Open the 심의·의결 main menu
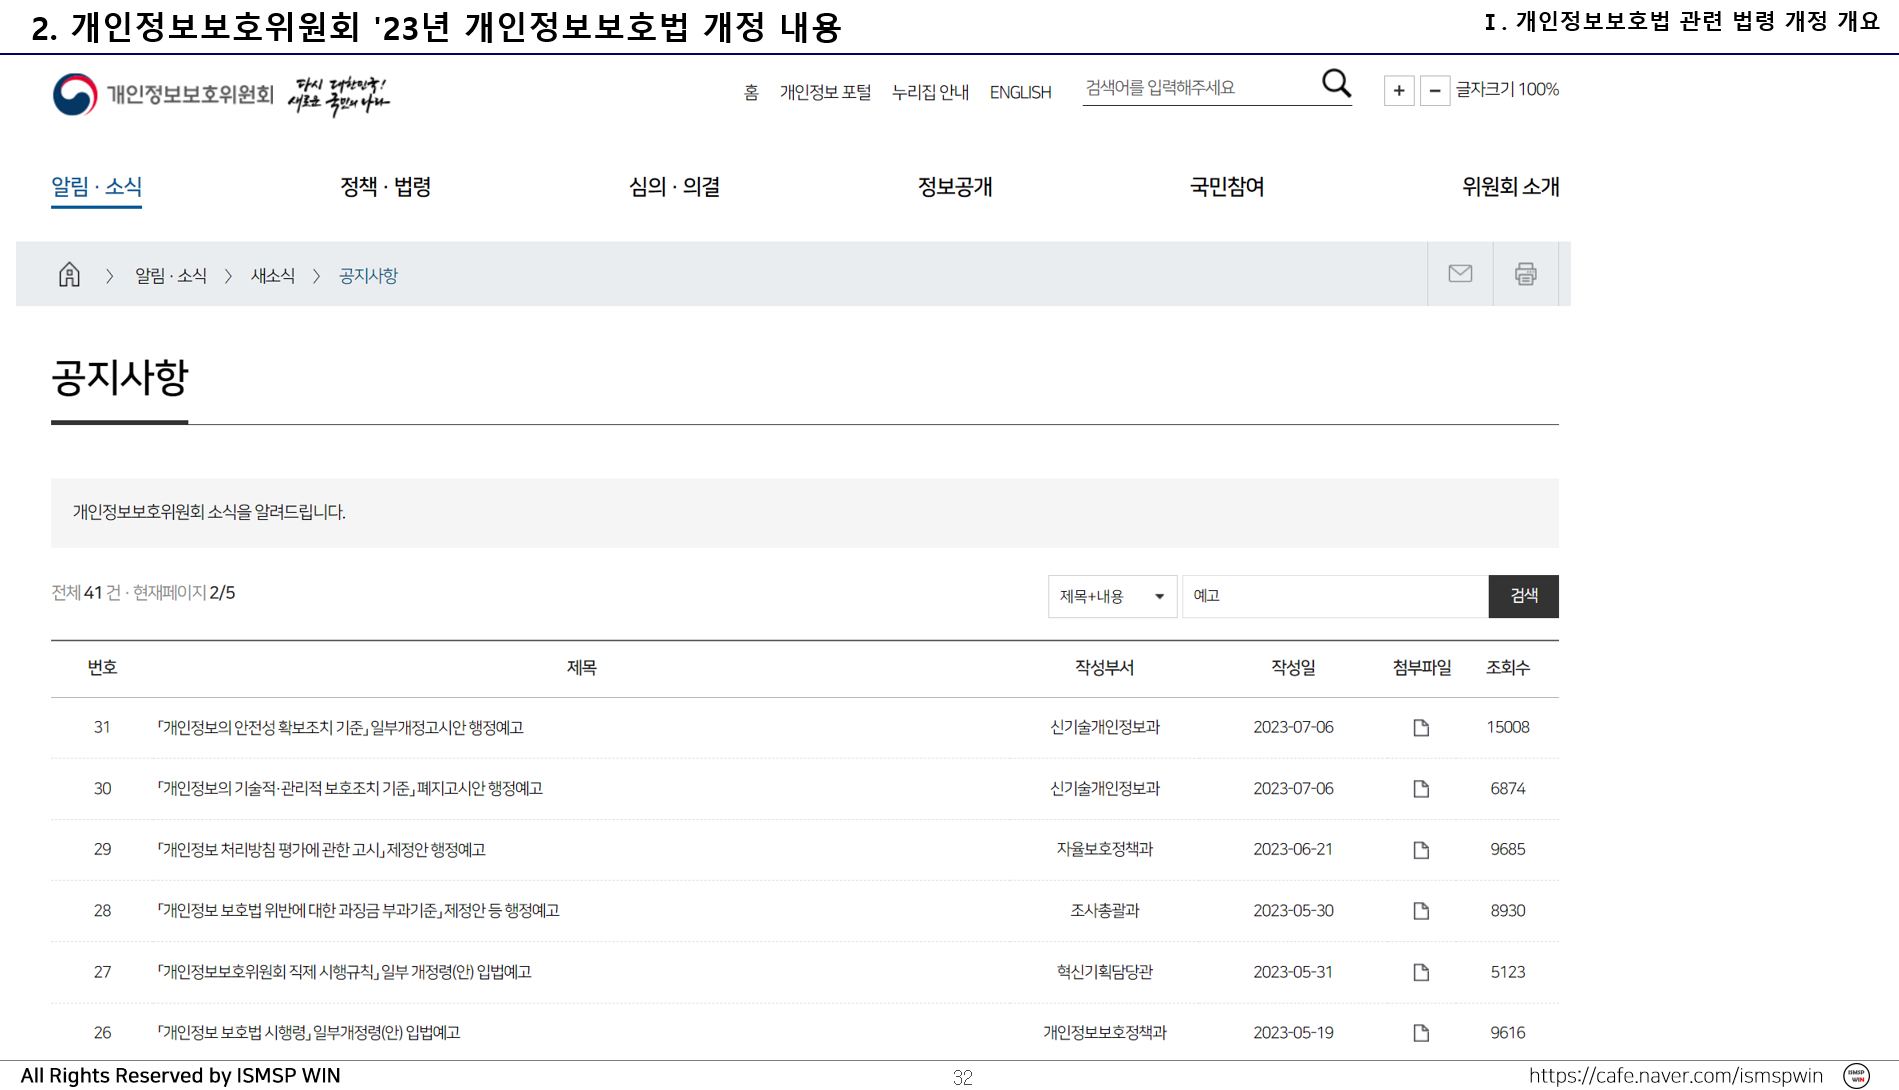Screen dimensions: 1899x1090 [674, 187]
